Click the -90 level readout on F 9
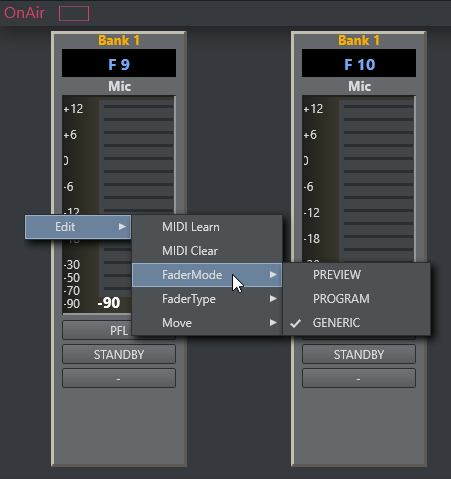Screen dimensions: 451x479 (x=109, y=303)
